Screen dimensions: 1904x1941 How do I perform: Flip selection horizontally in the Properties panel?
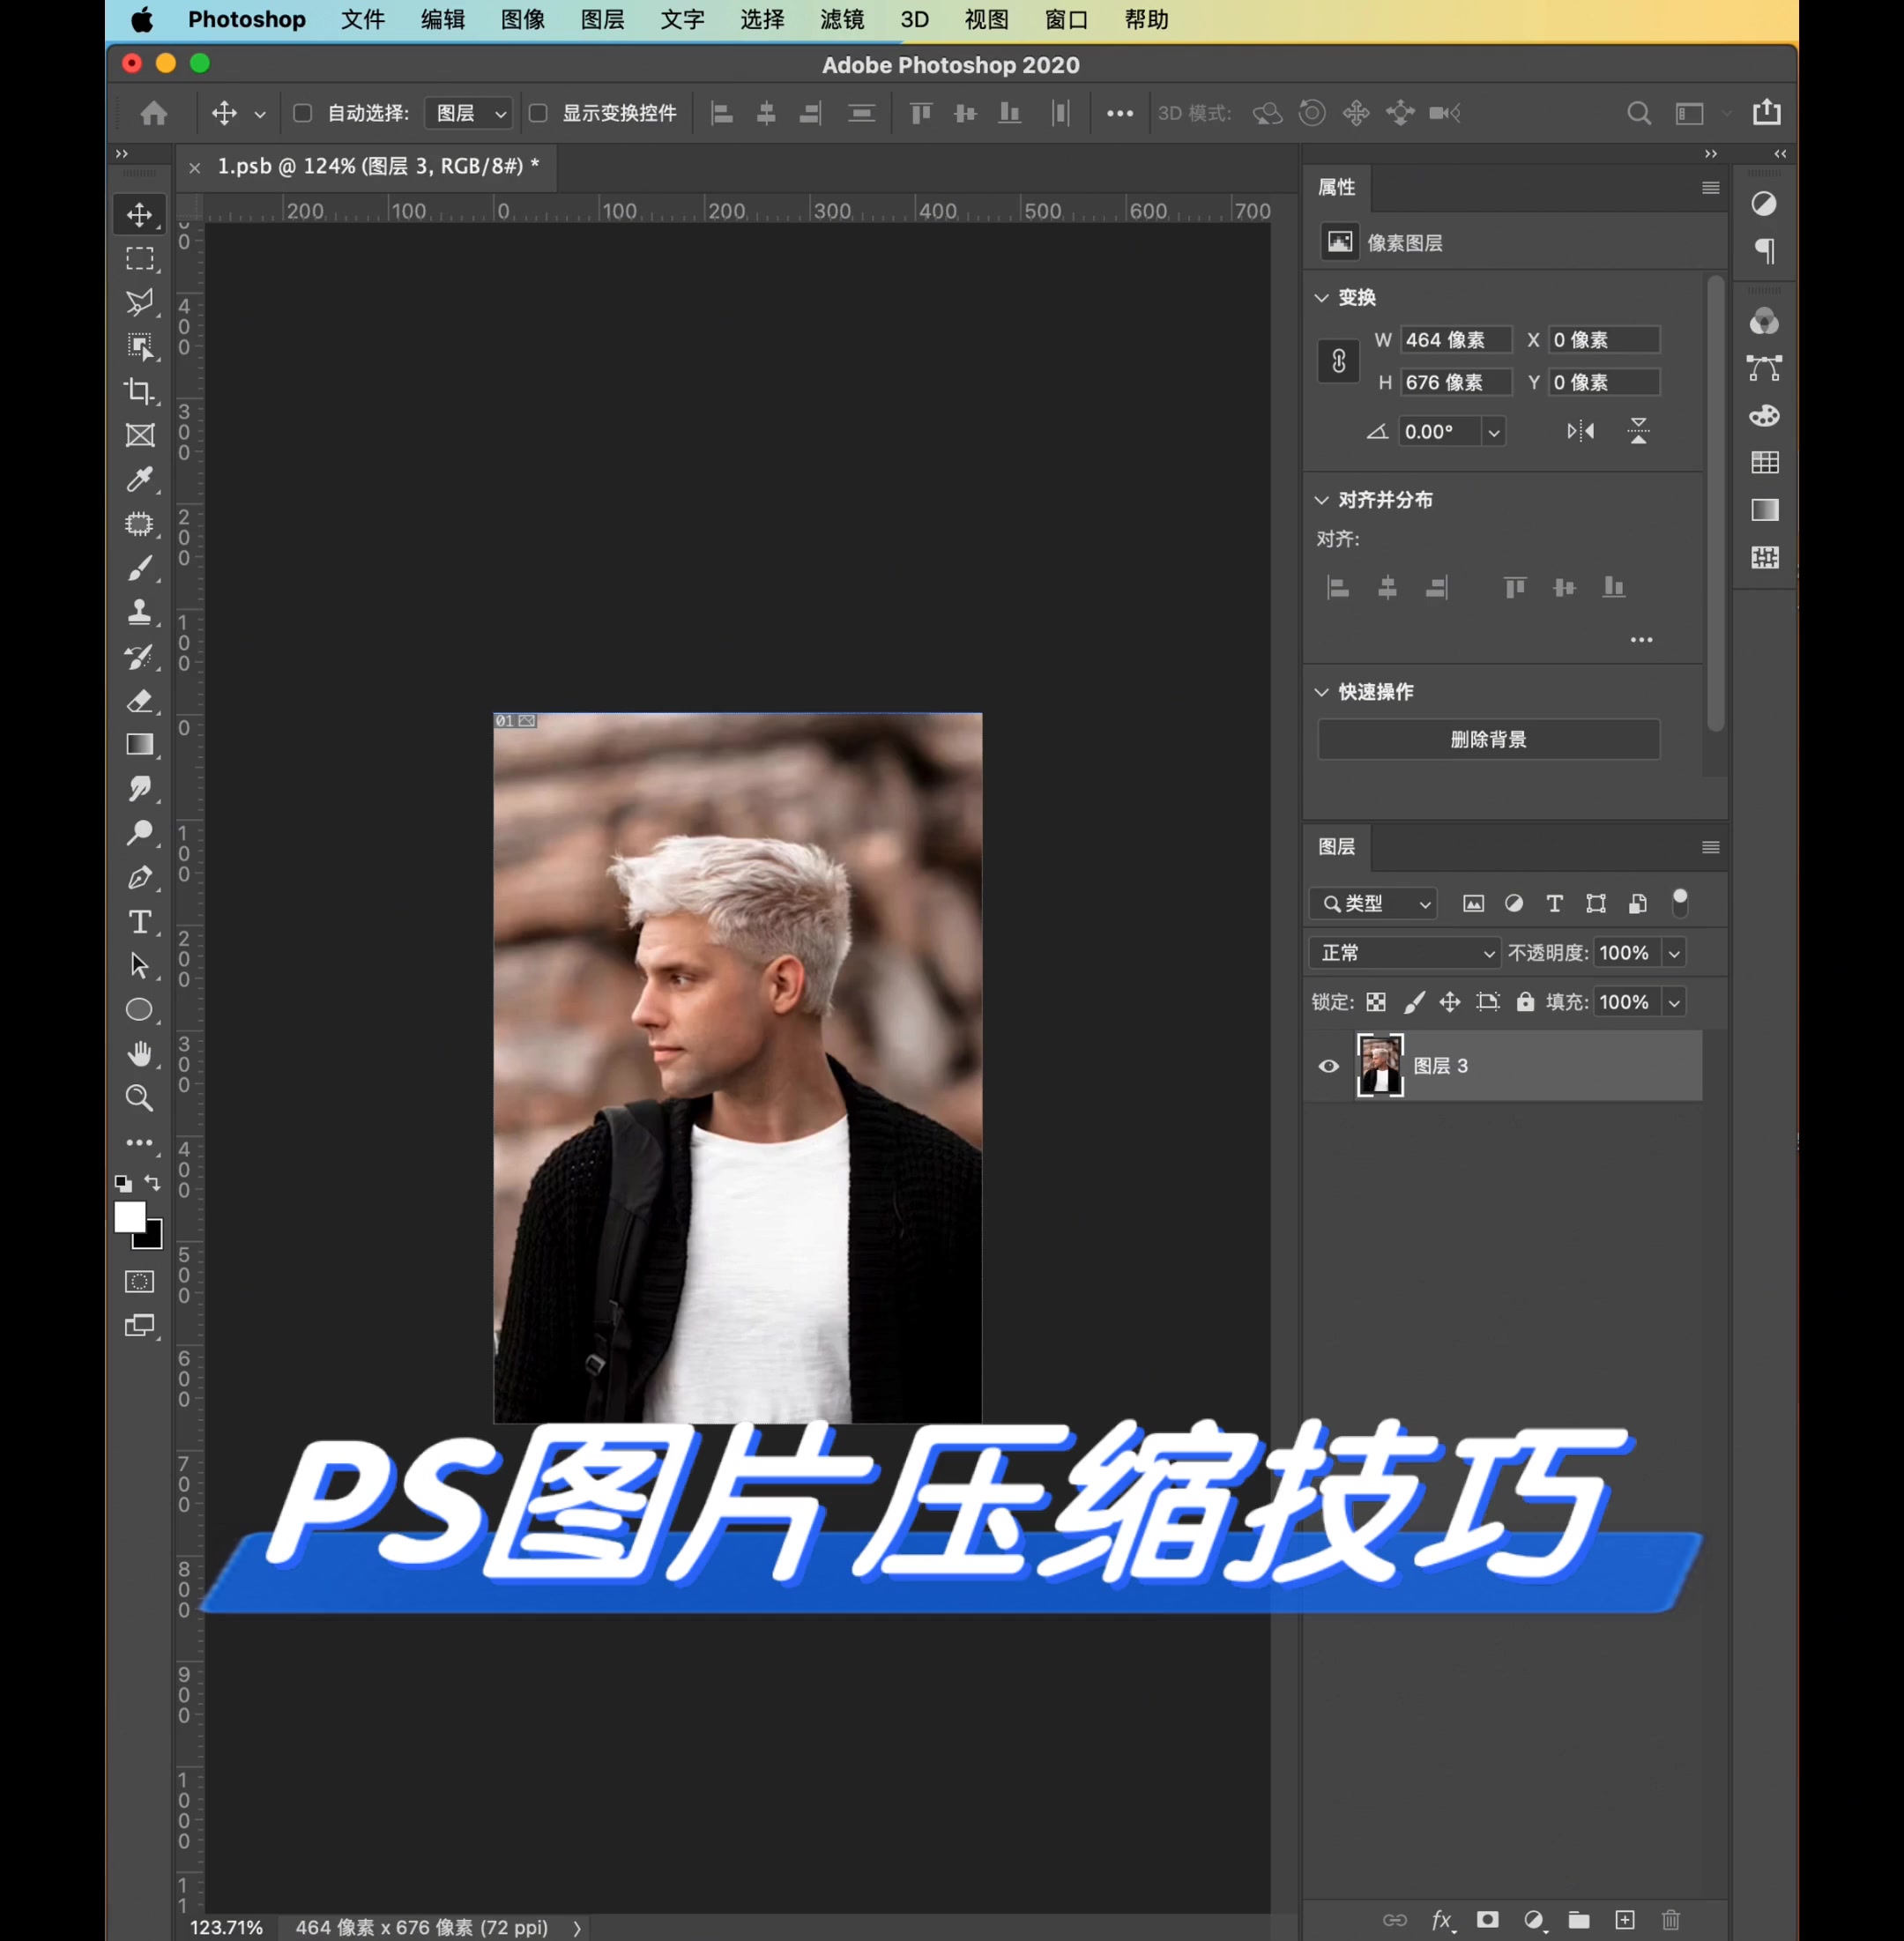point(1581,431)
